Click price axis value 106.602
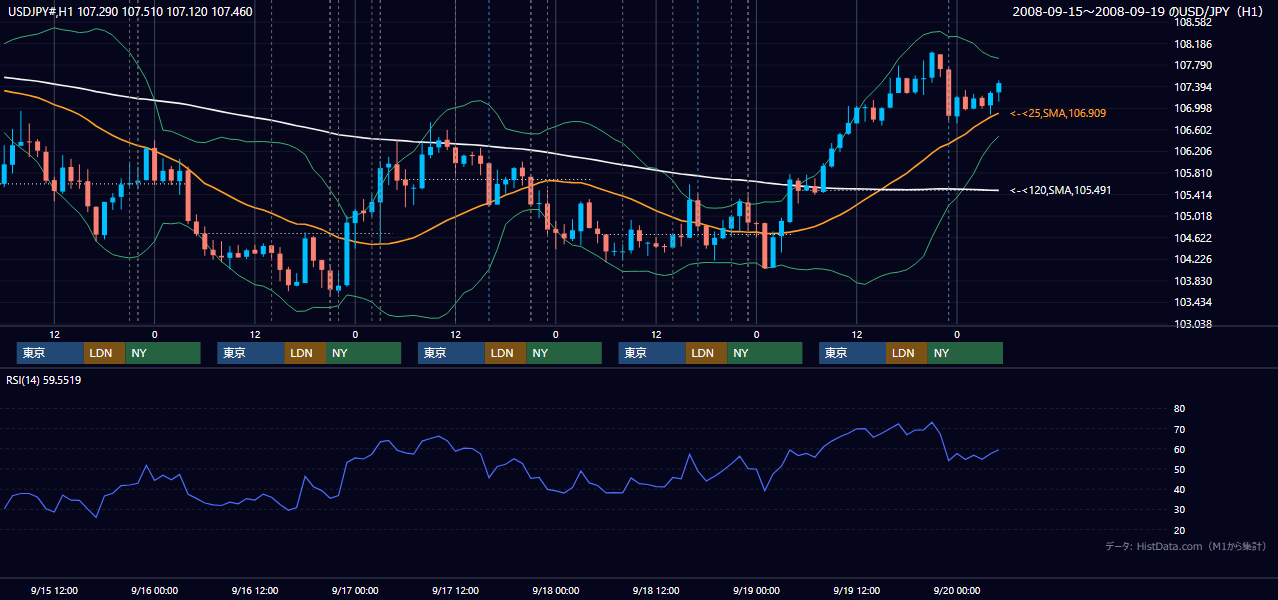Image resolution: width=1278 pixels, height=600 pixels. (1193, 130)
